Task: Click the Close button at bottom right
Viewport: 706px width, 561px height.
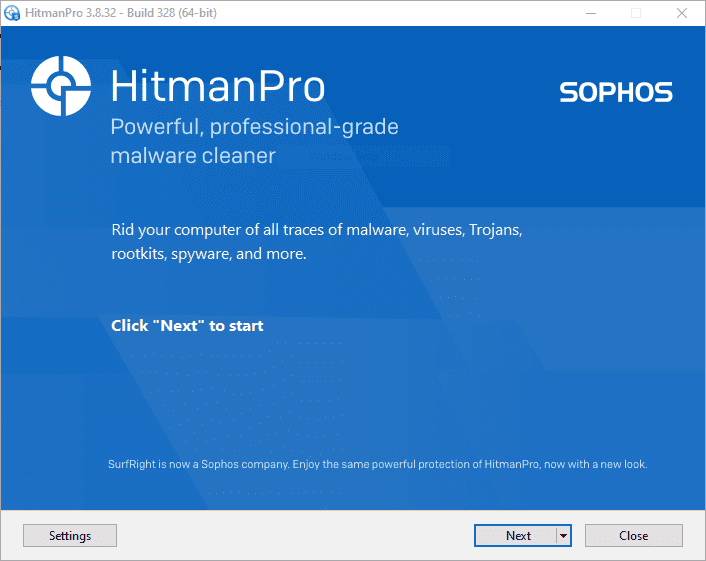Action: pyautogui.click(x=634, y=535)
